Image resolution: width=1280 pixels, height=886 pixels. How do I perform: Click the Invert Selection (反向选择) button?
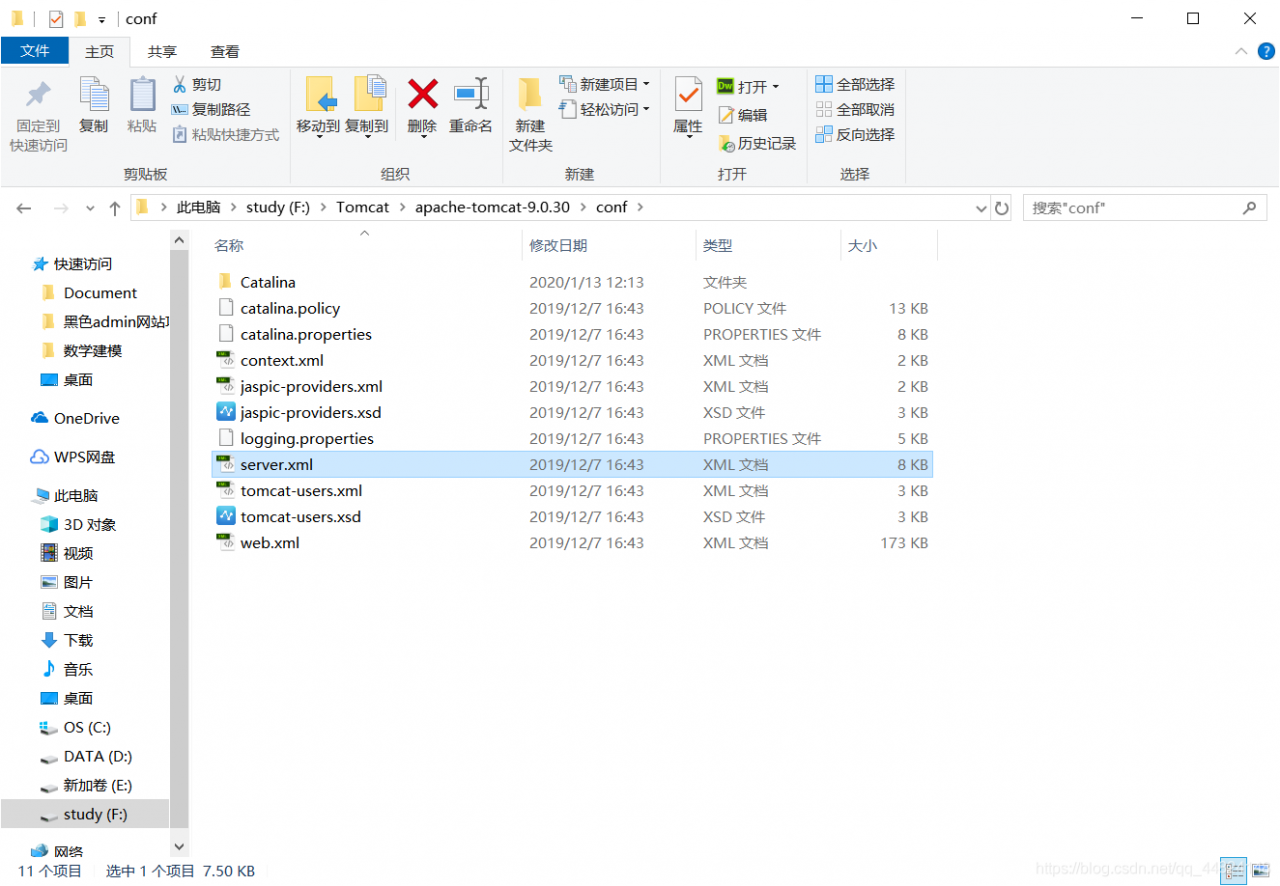(x=855, y=134)
